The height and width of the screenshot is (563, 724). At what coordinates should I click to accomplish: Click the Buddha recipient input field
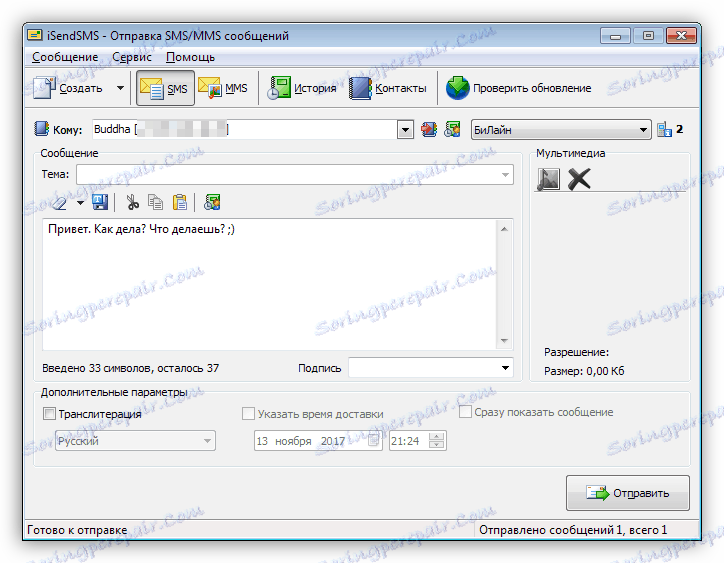click(x=245, y=129)
